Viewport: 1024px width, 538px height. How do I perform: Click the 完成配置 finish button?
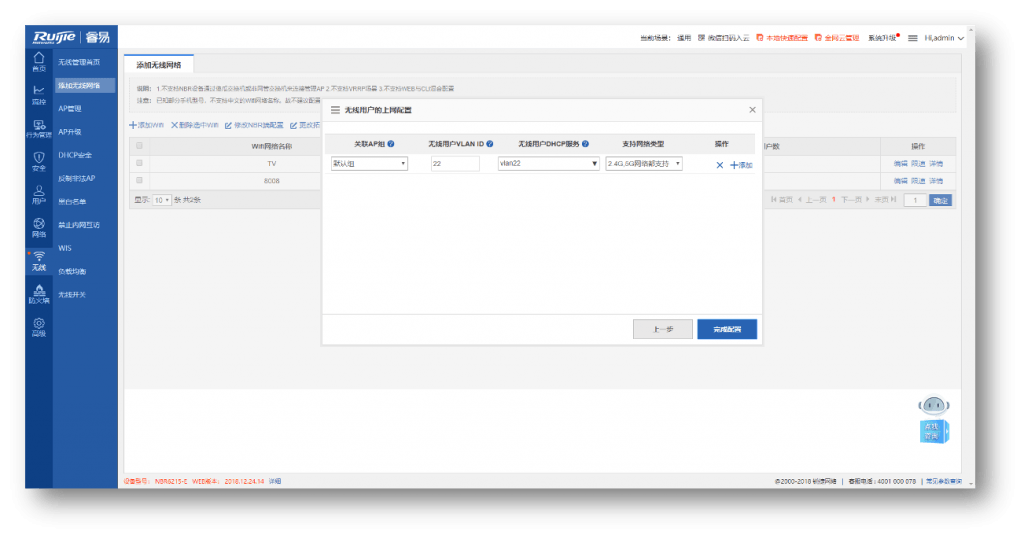tap(726, 329)
